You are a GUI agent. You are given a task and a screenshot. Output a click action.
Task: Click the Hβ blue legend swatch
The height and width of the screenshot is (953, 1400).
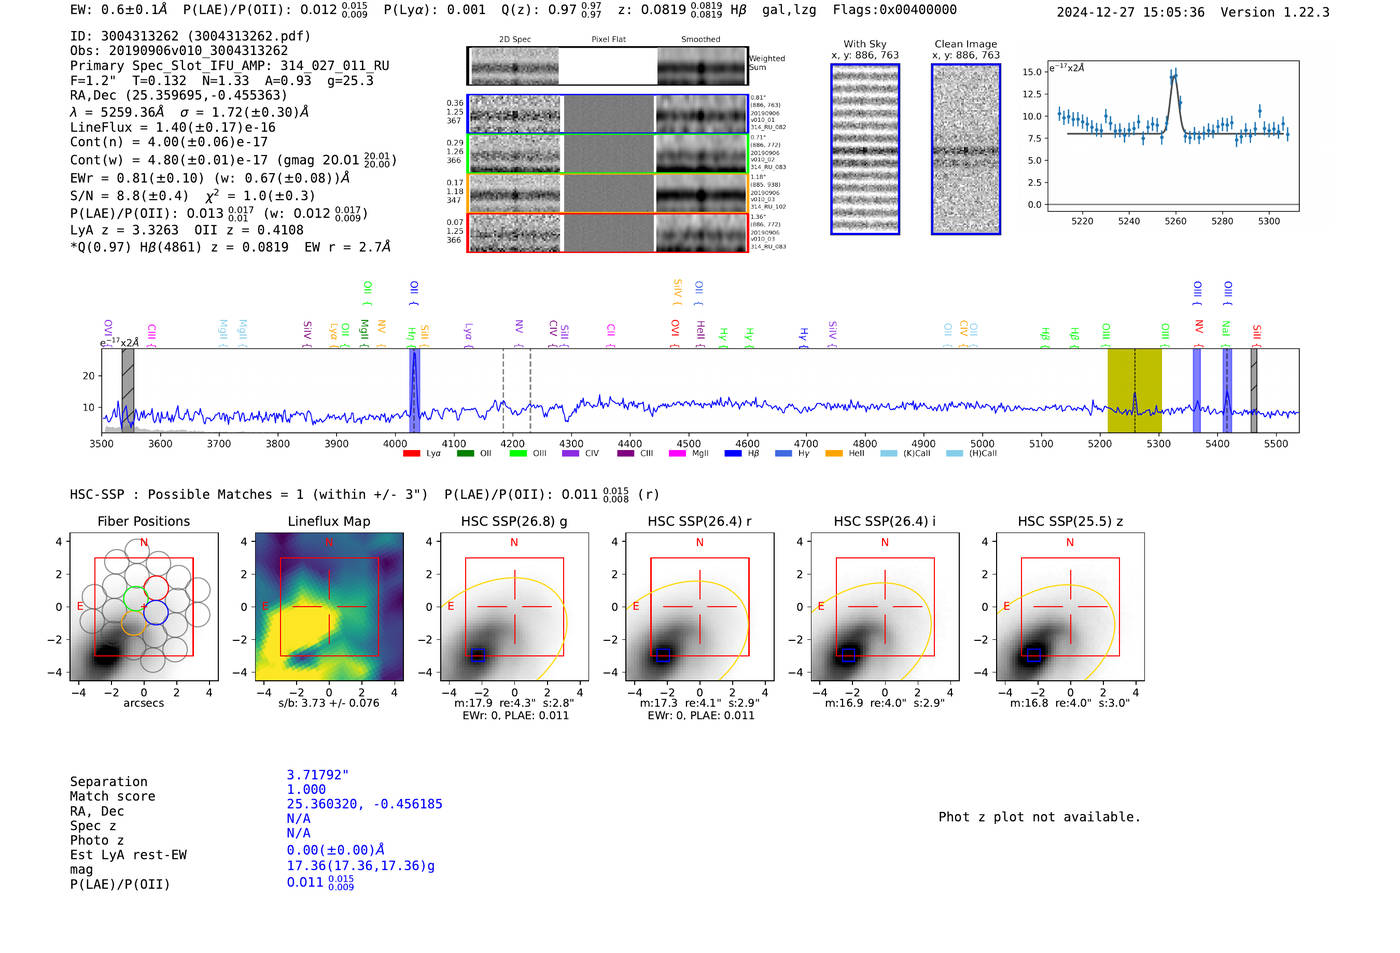[733, 454]
